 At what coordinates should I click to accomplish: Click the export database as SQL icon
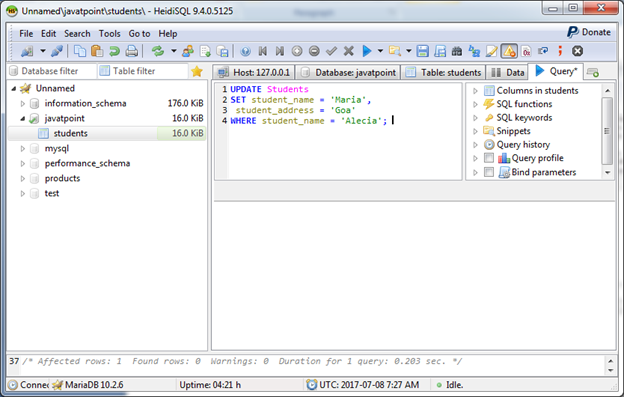pos(222,51)
